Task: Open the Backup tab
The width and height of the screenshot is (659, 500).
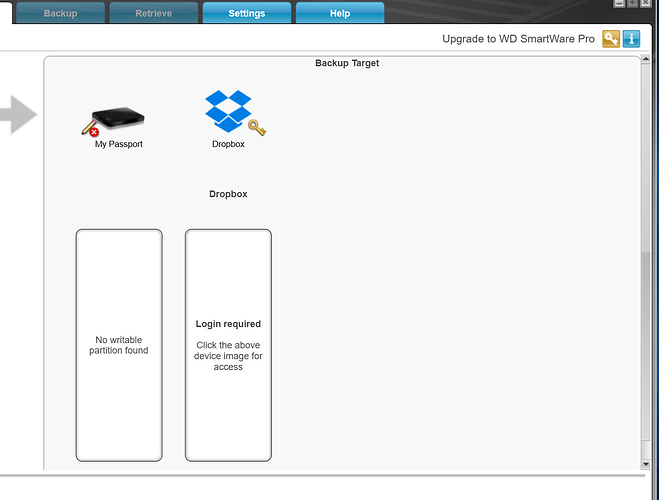Action: pos(61,13)
